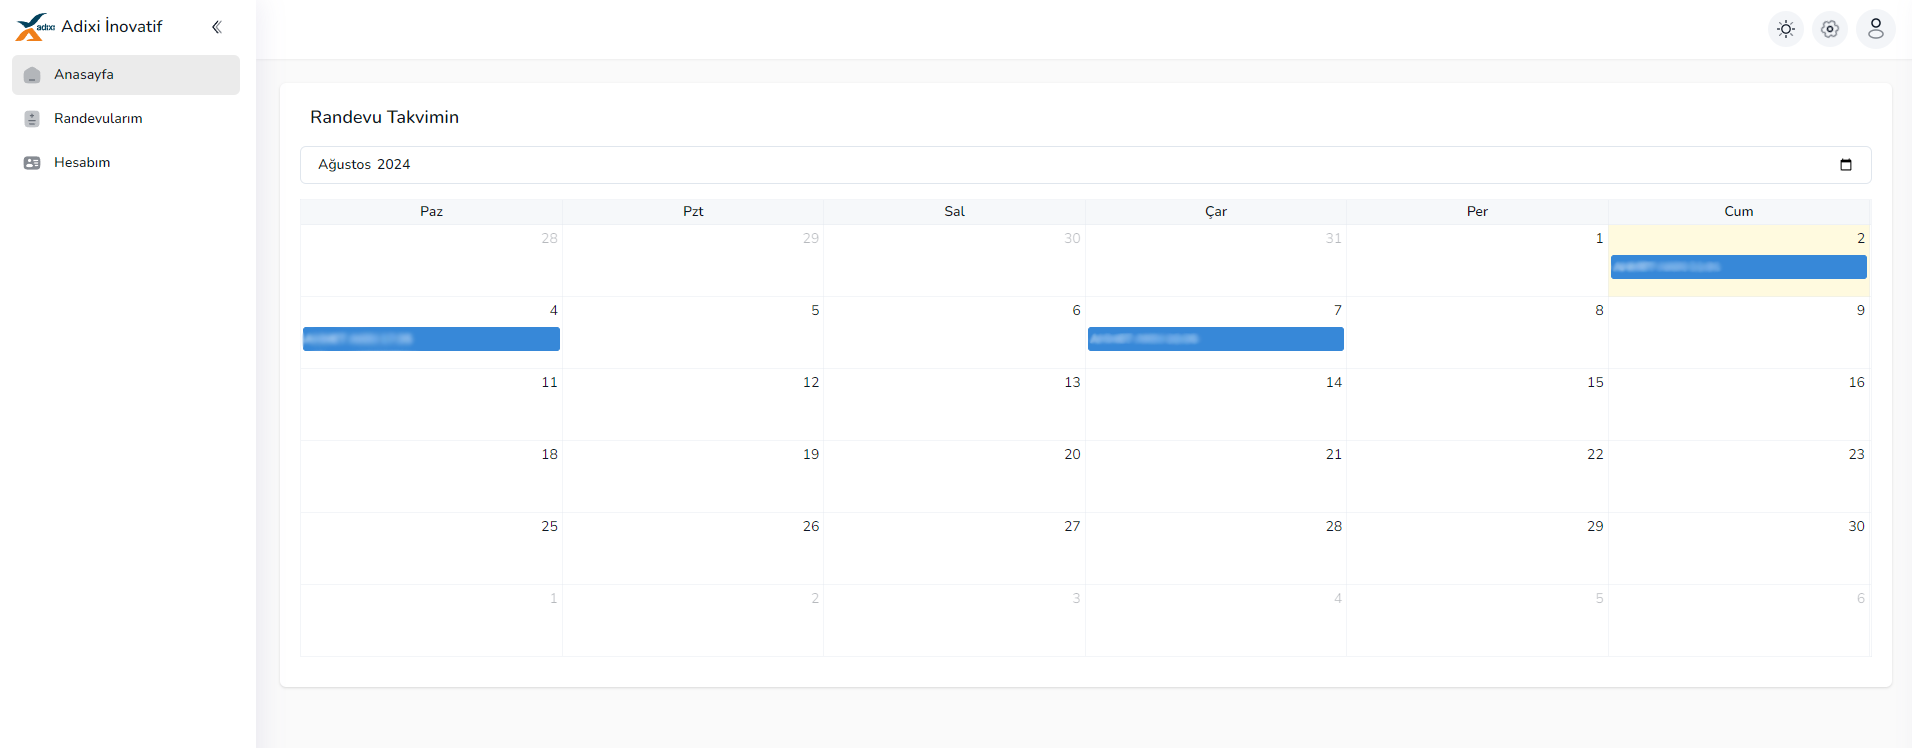Screen dimensions: 1912x748
Task: Click the Per column header
Action: pyautogui.click(x=1477, y=211)
